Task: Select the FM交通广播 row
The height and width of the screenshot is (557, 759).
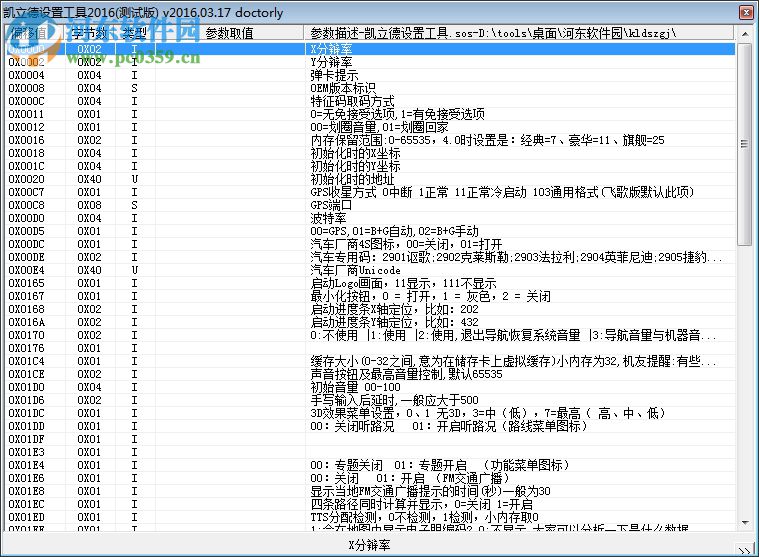Action: [371, 478]
